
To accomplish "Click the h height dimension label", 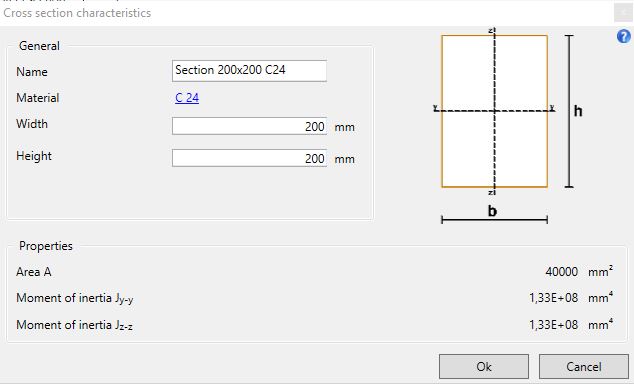I will [578, 111].
